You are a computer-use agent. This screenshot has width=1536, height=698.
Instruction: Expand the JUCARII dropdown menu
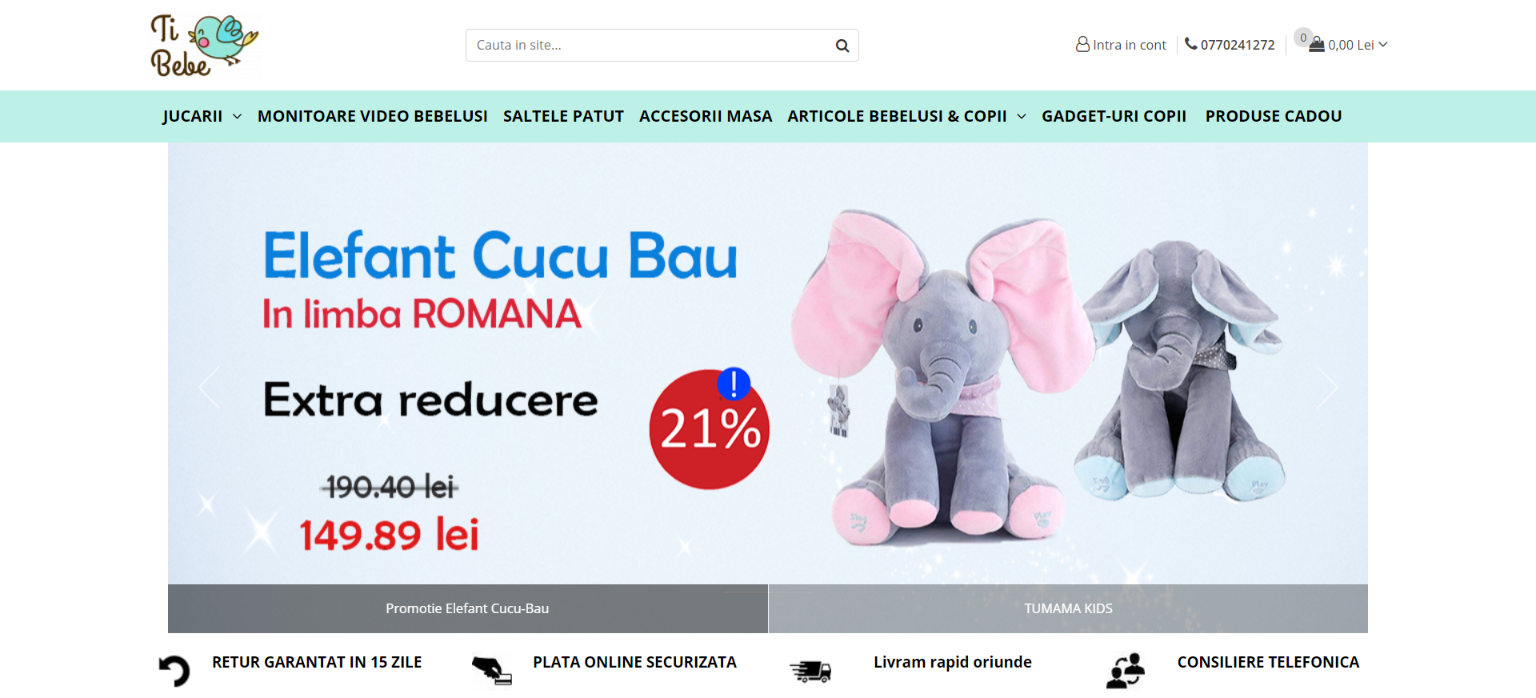pyautogui.click(x=237, y=117)
